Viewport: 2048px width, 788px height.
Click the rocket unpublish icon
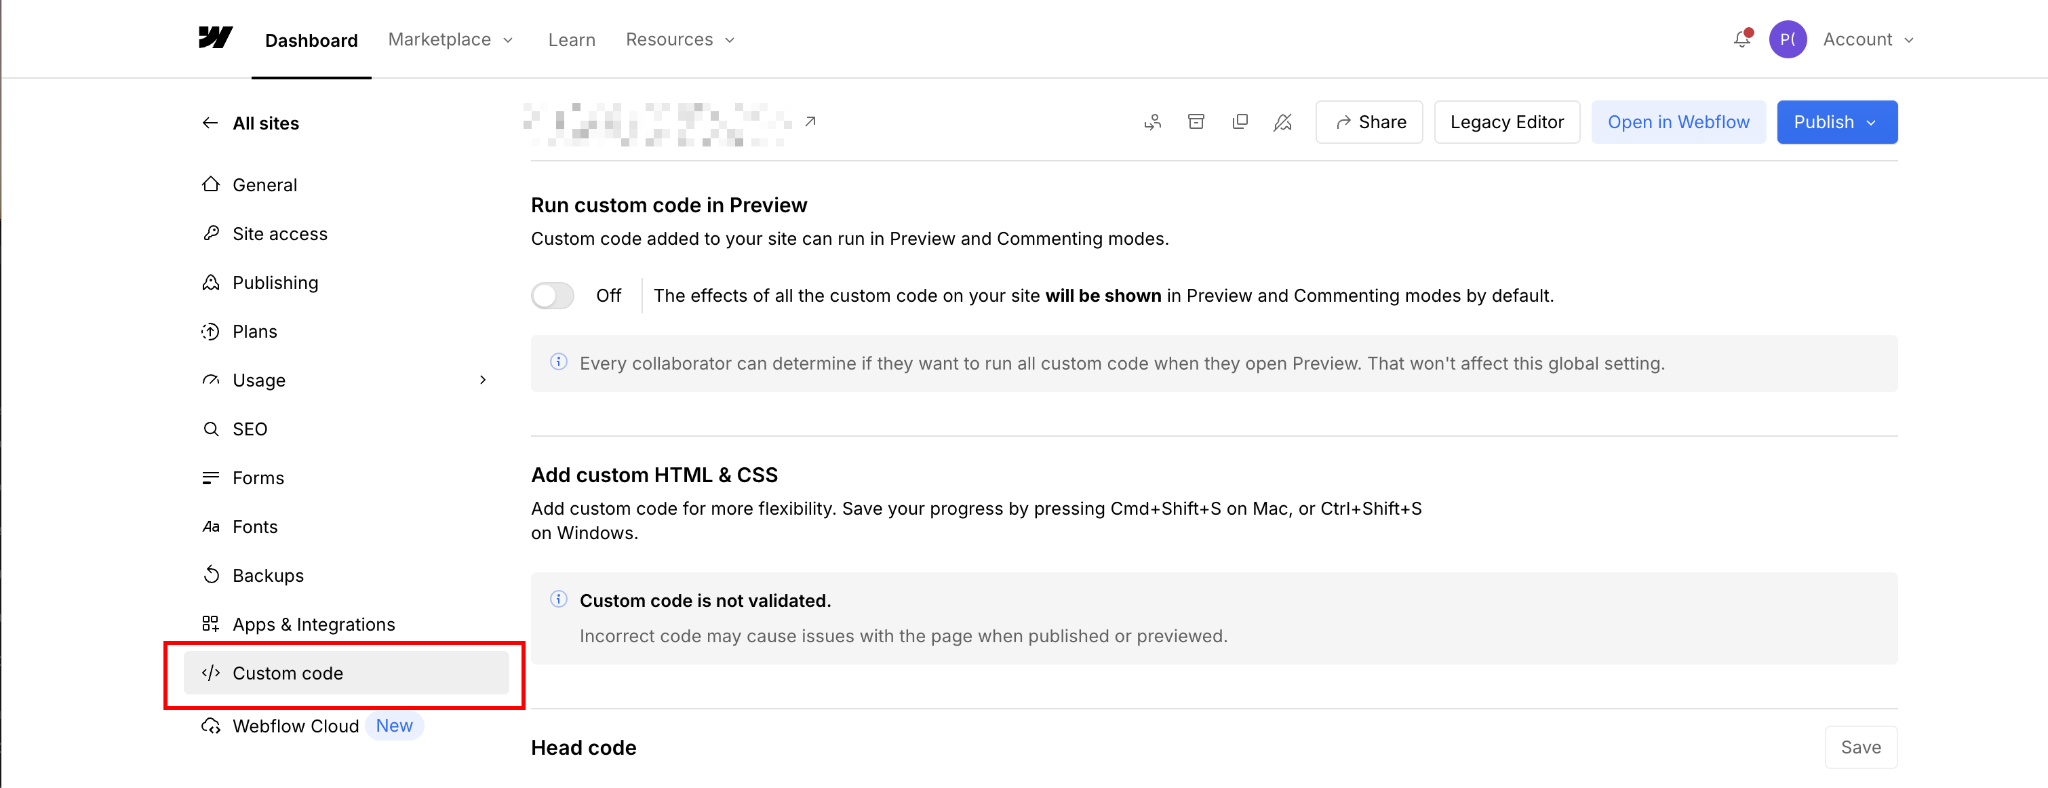click(x=1283, y=122)
